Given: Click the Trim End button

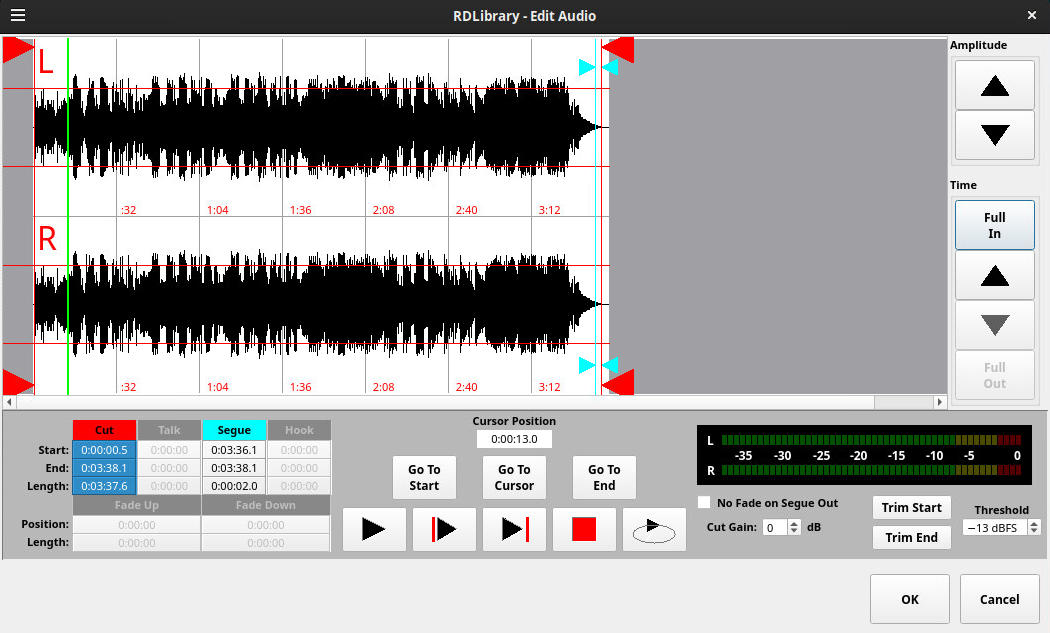Looking at the screenshot, I should pyautogui.click(x=911, y=537).
